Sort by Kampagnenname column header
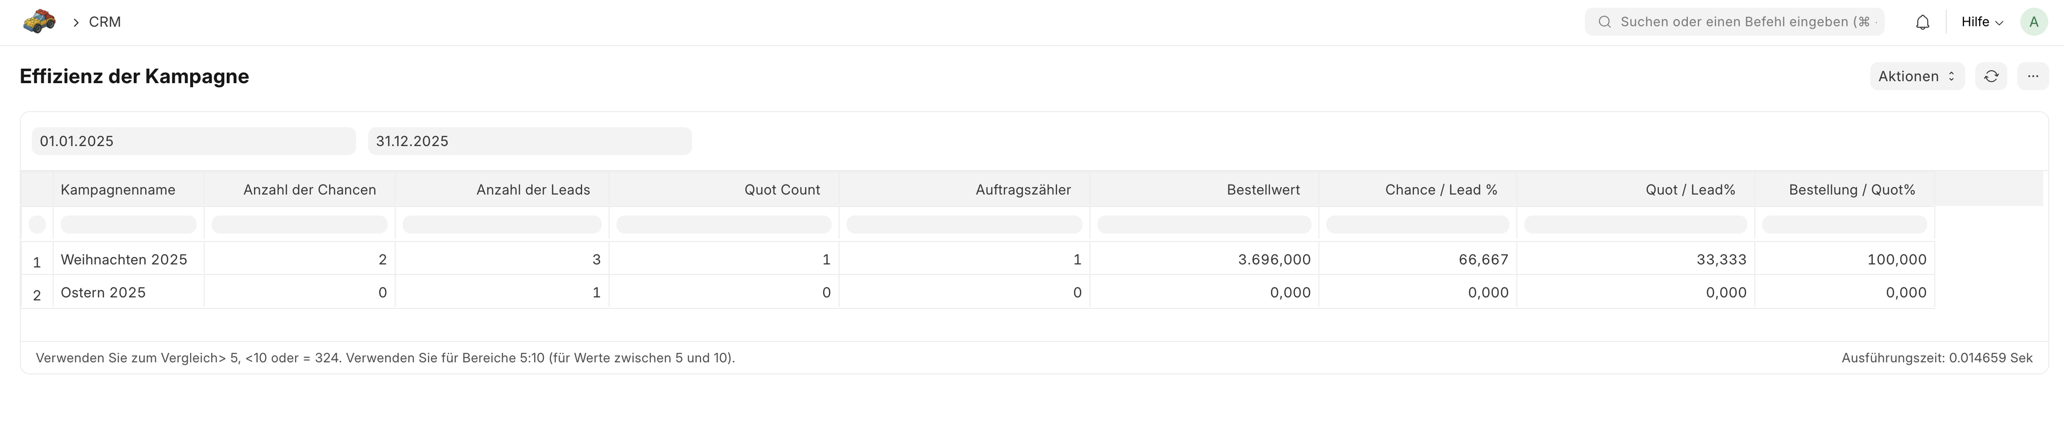The height and width of the screenshot is (446, 2064). tap(118, 190)
